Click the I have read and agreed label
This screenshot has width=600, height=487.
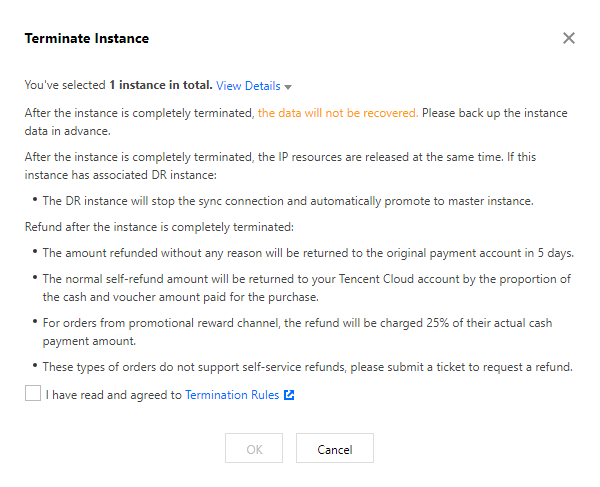coord(114,395)
